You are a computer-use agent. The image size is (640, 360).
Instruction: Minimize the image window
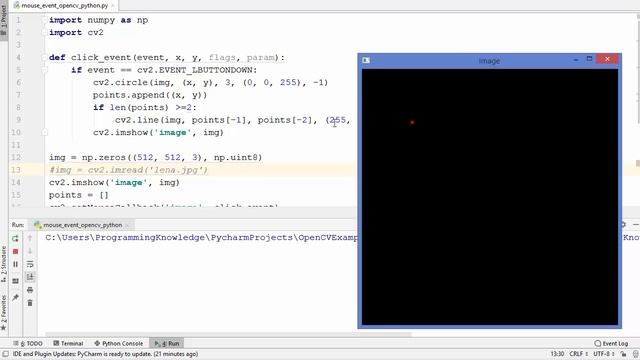click(576, 60)
